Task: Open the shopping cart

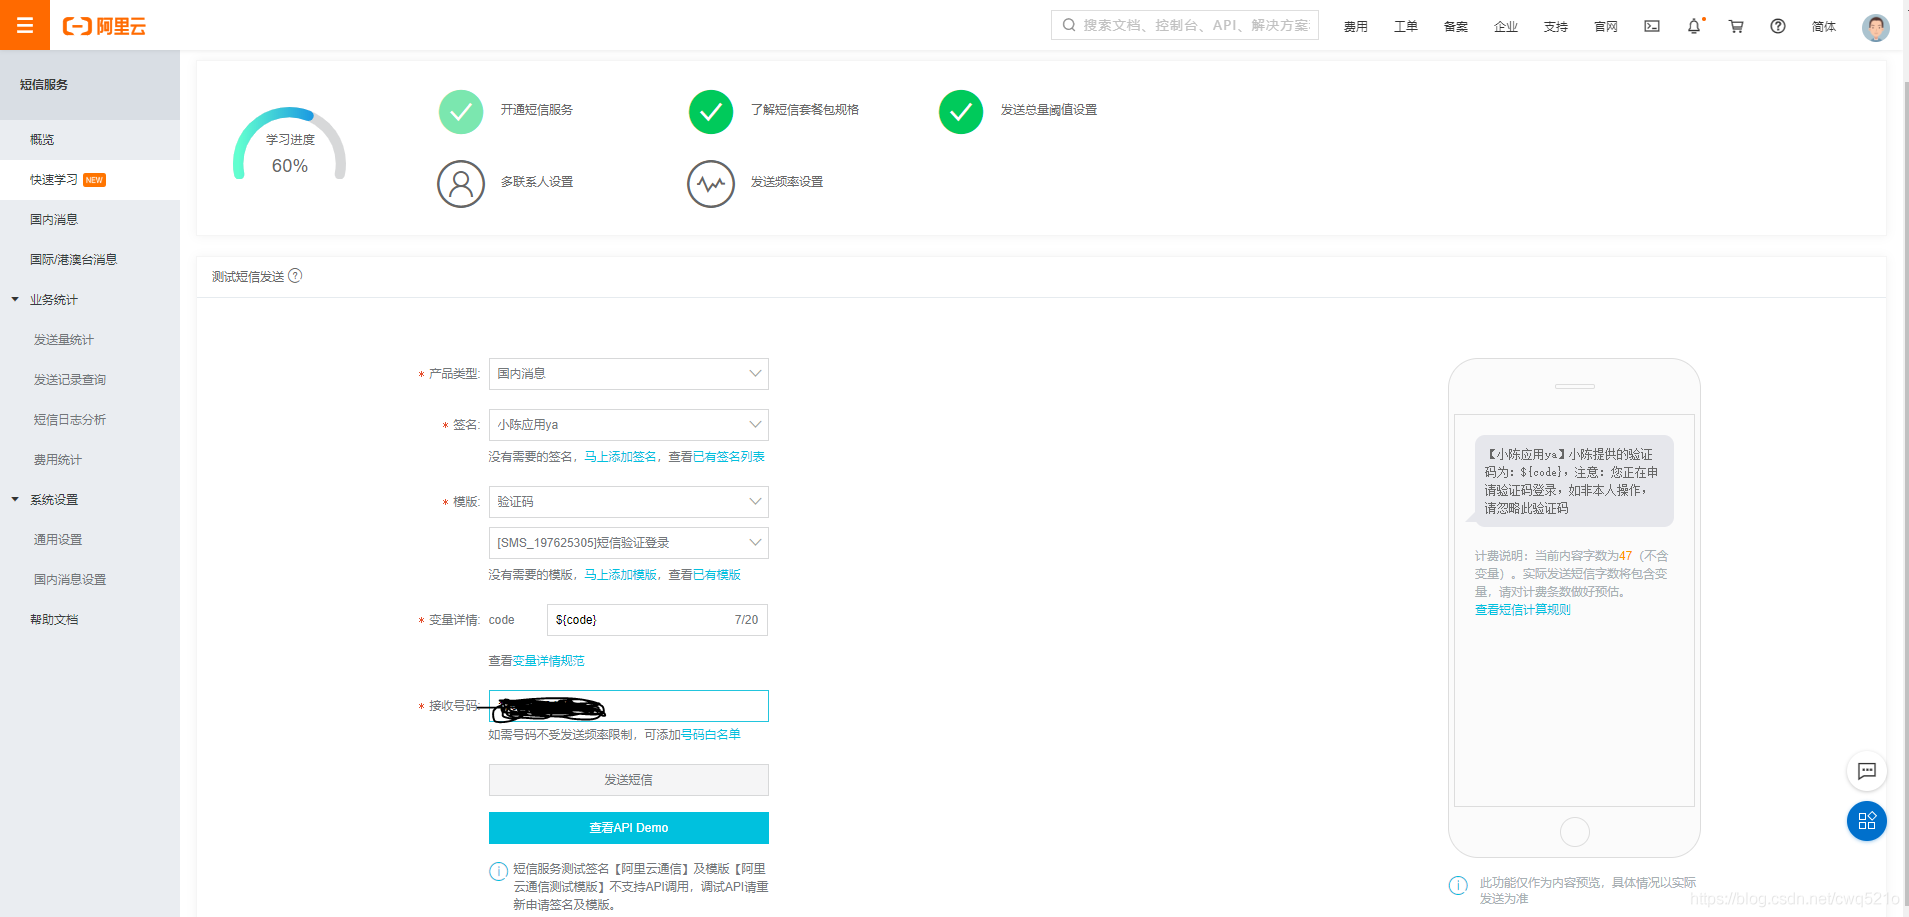Action: coord(1736,27)
